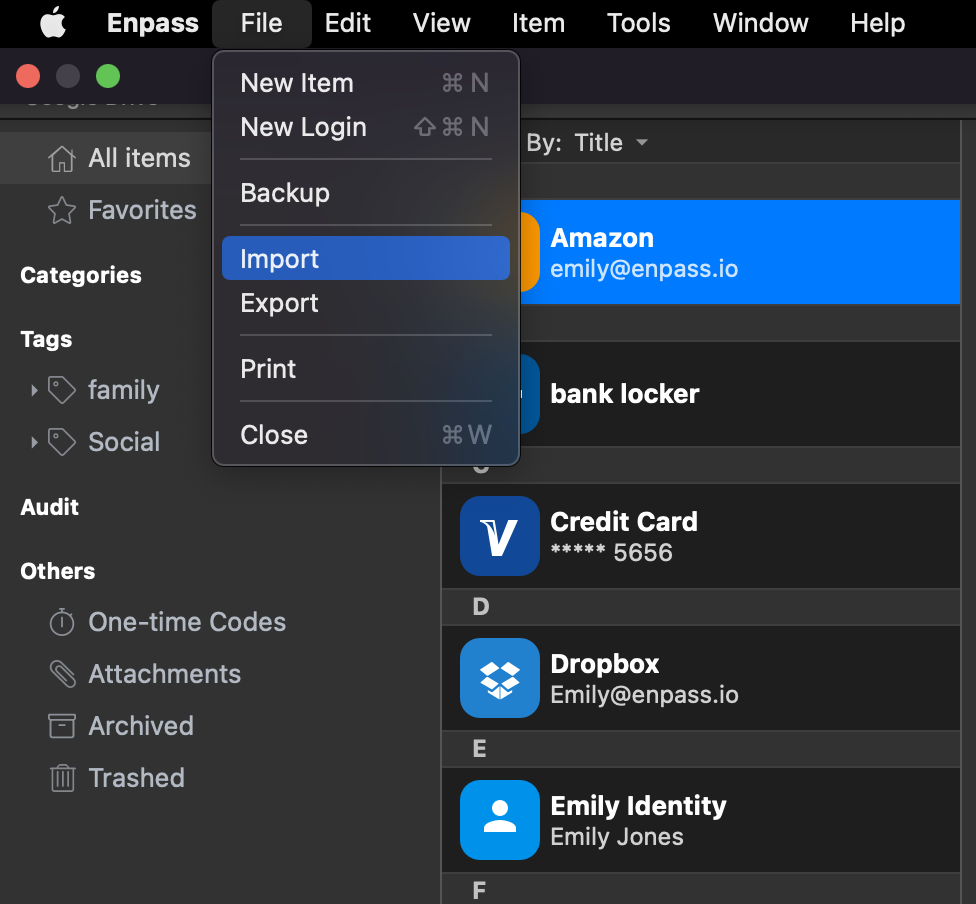The image size is (976, 904).
Task: Select the Dropbox item title
Action: 604,664
